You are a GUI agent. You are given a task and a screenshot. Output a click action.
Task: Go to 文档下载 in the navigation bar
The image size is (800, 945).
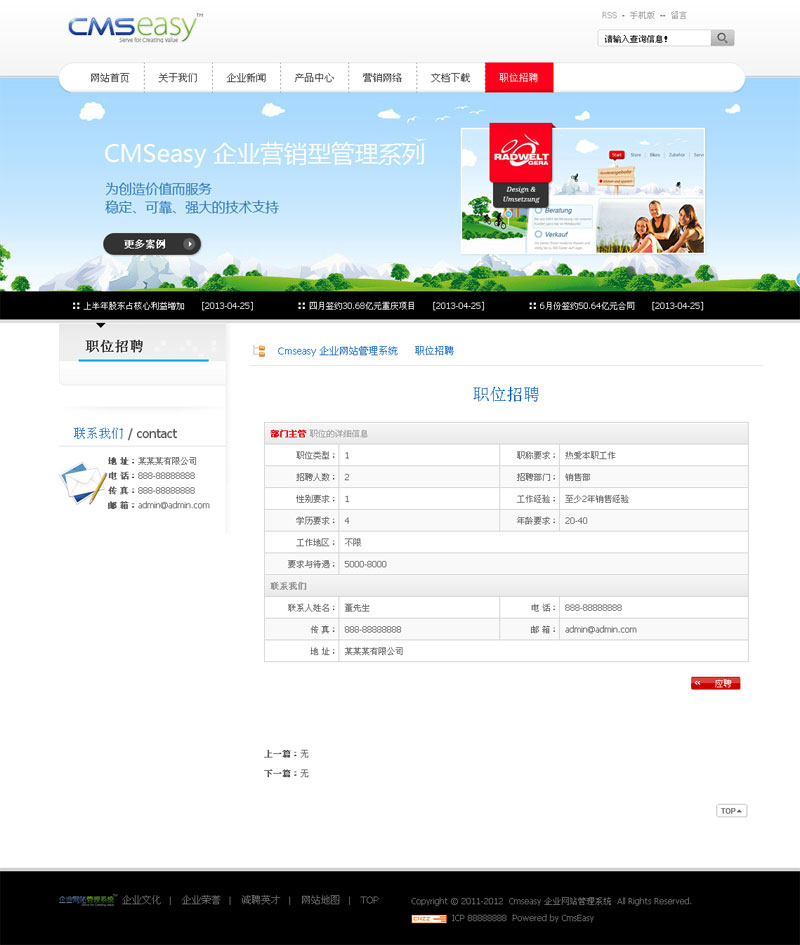point(450,78)
